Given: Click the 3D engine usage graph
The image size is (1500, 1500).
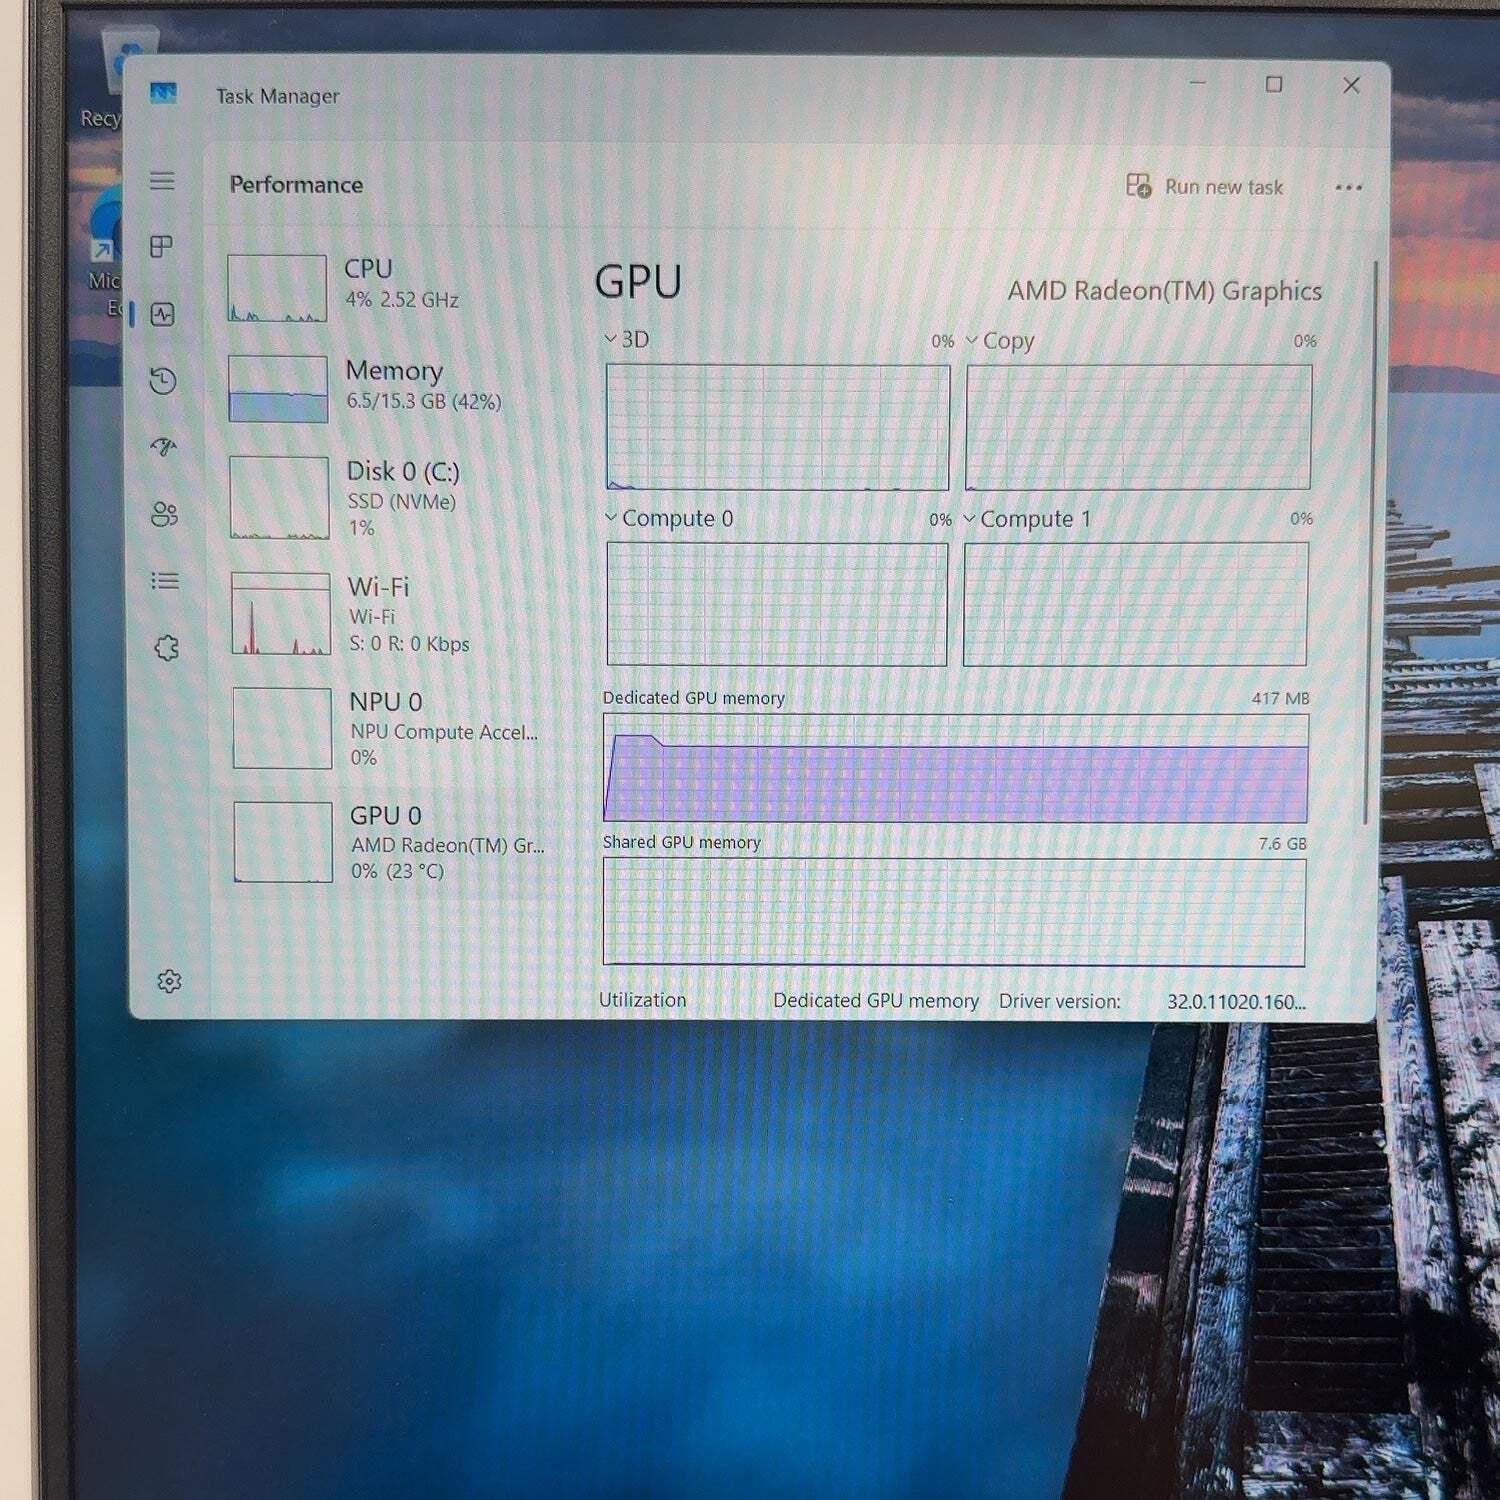Looking at the screenshot, I should pyautogui.click(x=777, y=427).
